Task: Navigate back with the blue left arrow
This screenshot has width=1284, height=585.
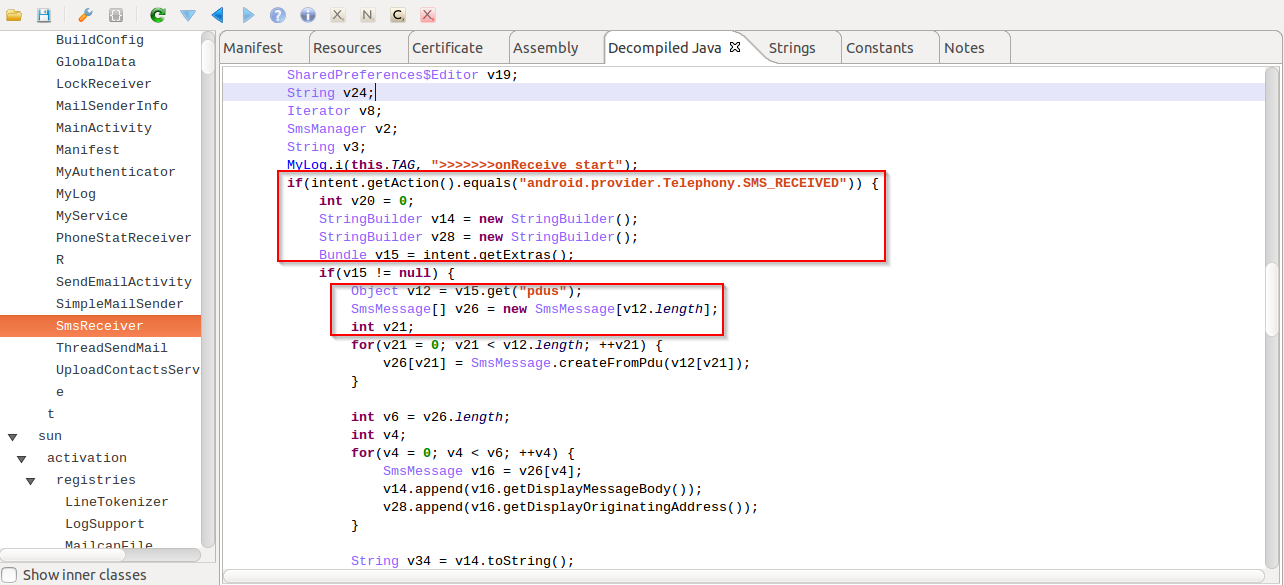Action: tap(217, 15)
